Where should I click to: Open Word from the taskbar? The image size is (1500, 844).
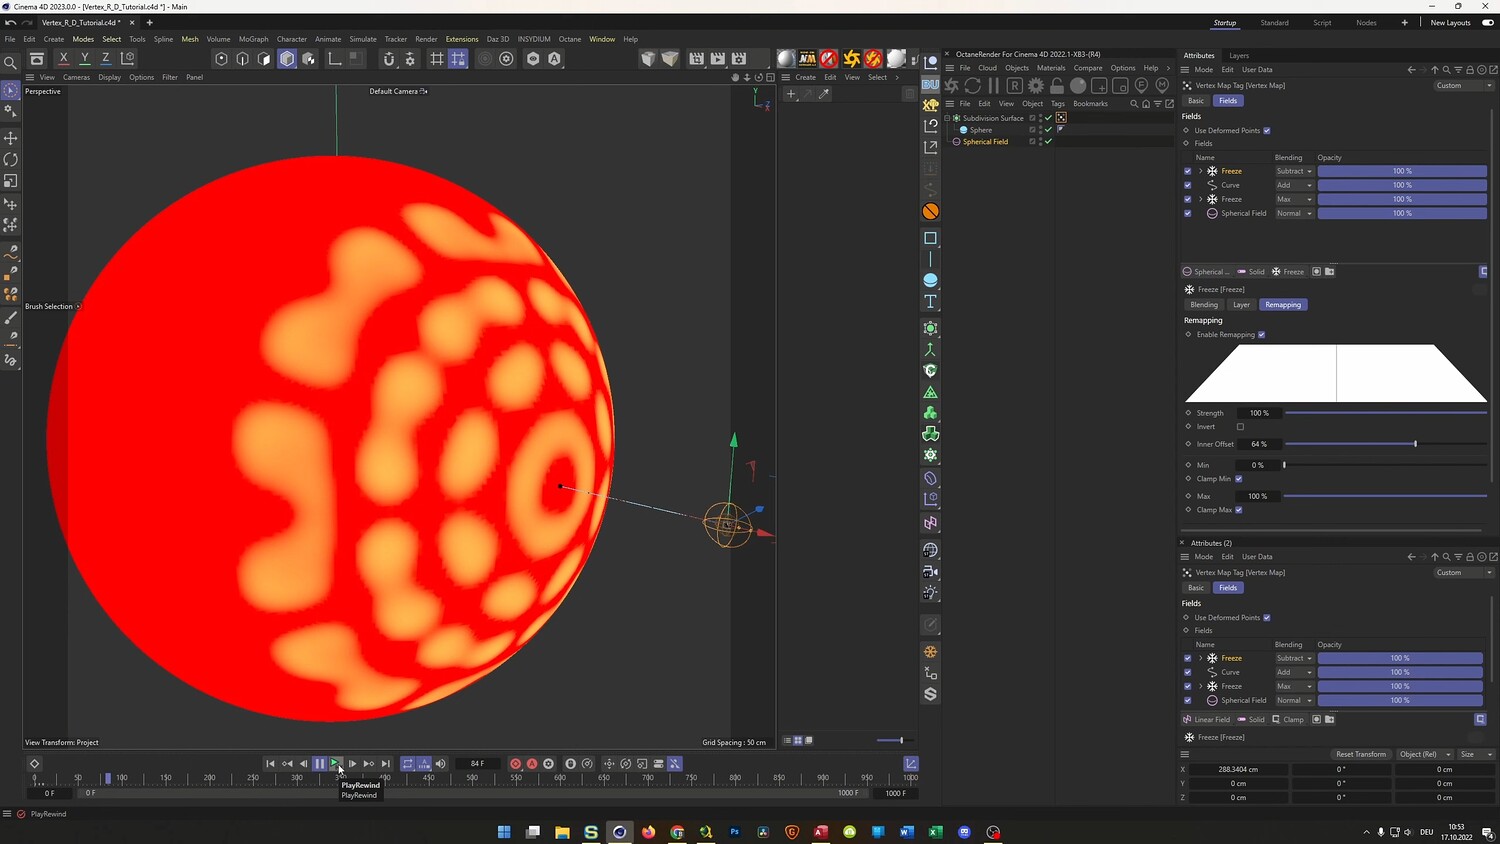click(907, 832)
